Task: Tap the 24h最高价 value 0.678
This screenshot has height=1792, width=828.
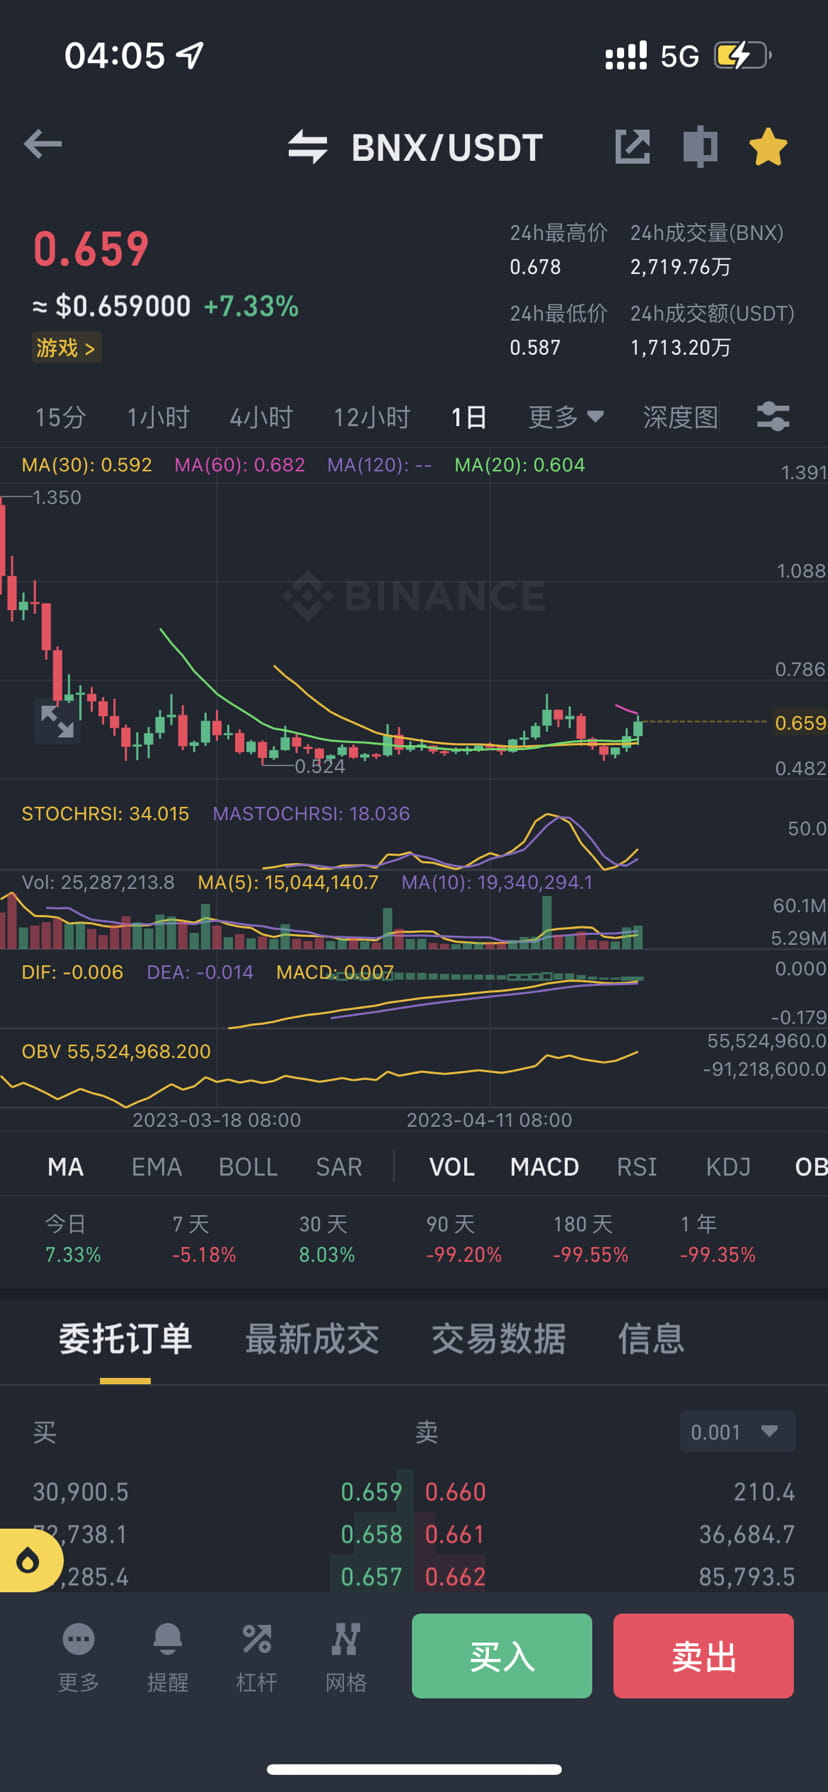Action: pyautogui.click(x=535, y=267)
